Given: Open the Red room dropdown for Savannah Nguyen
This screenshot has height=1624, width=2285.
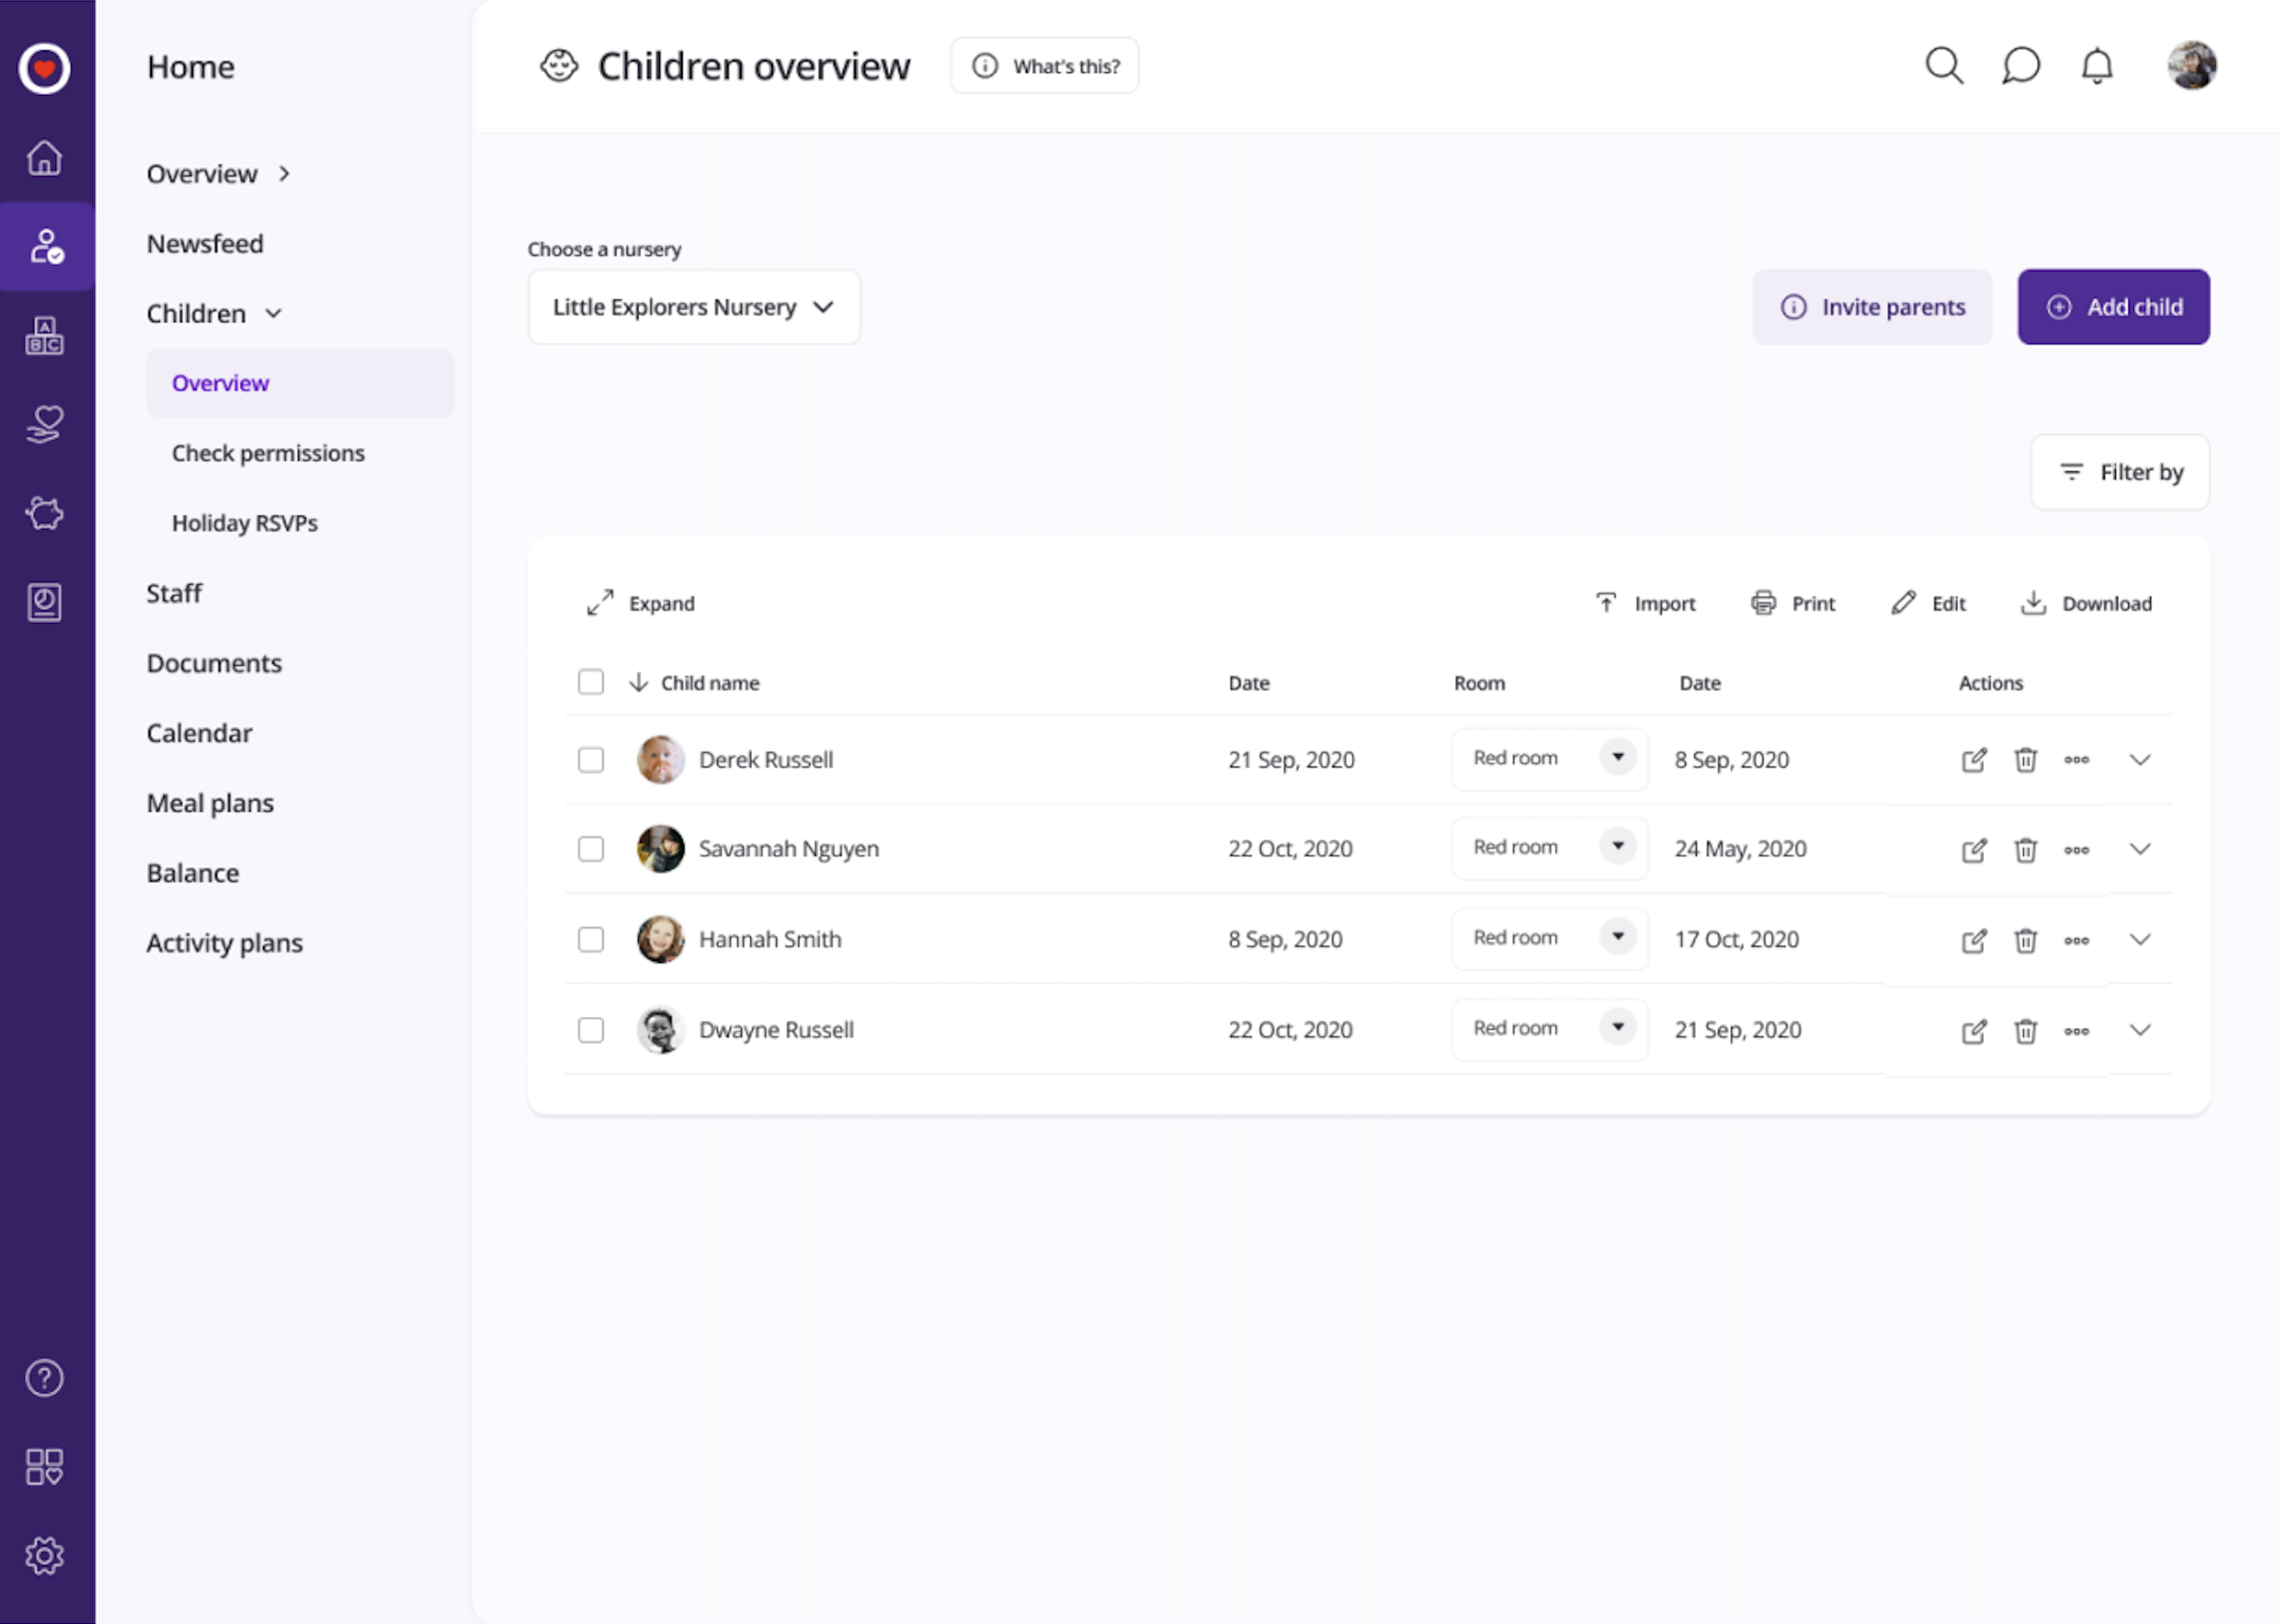Looking at the screenshot, I should [x=1618, y=847].
